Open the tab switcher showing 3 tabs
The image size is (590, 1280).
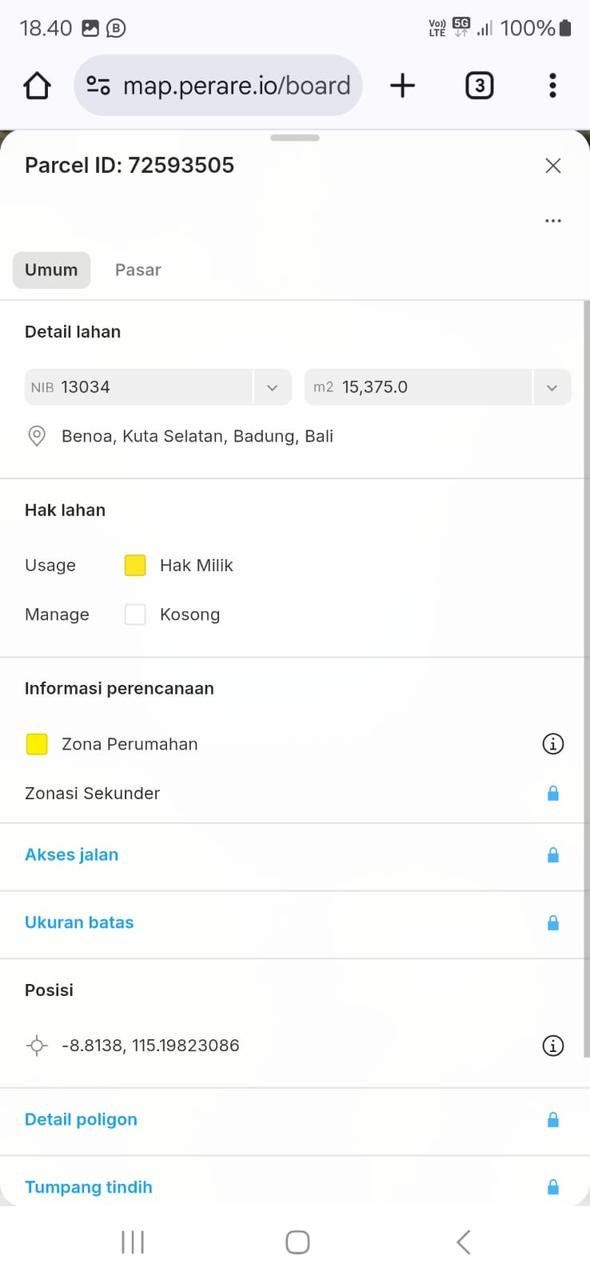[479, 86]
